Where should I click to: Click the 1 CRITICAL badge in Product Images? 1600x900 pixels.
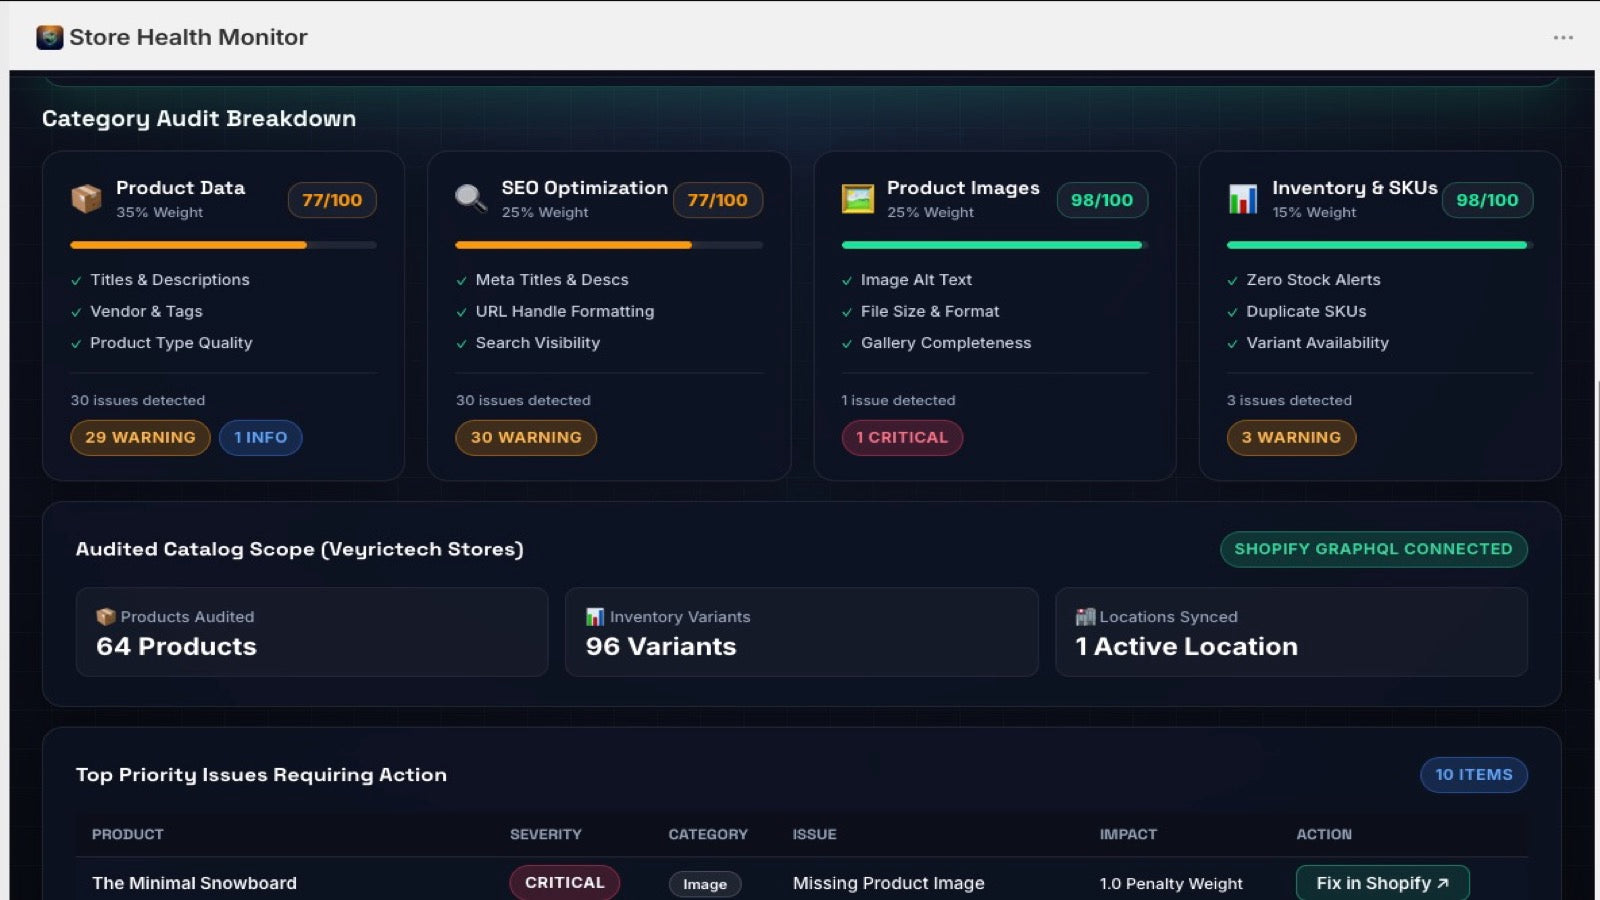902,437
